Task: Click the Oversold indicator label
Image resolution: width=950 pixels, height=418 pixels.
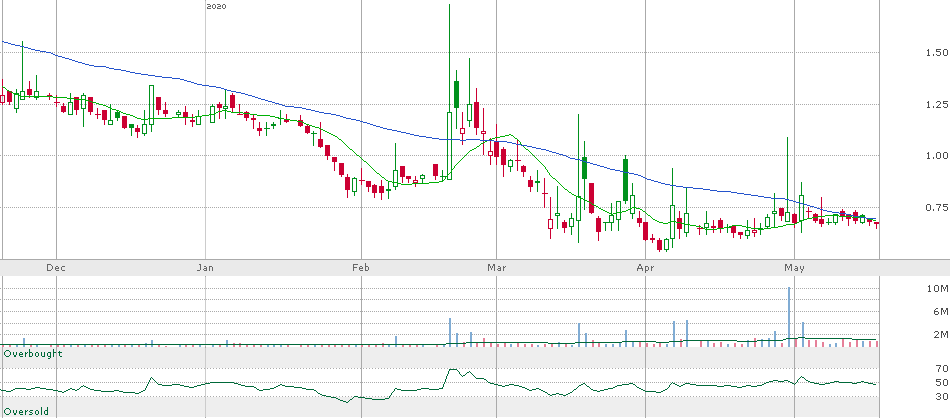Action: [26, 412]
